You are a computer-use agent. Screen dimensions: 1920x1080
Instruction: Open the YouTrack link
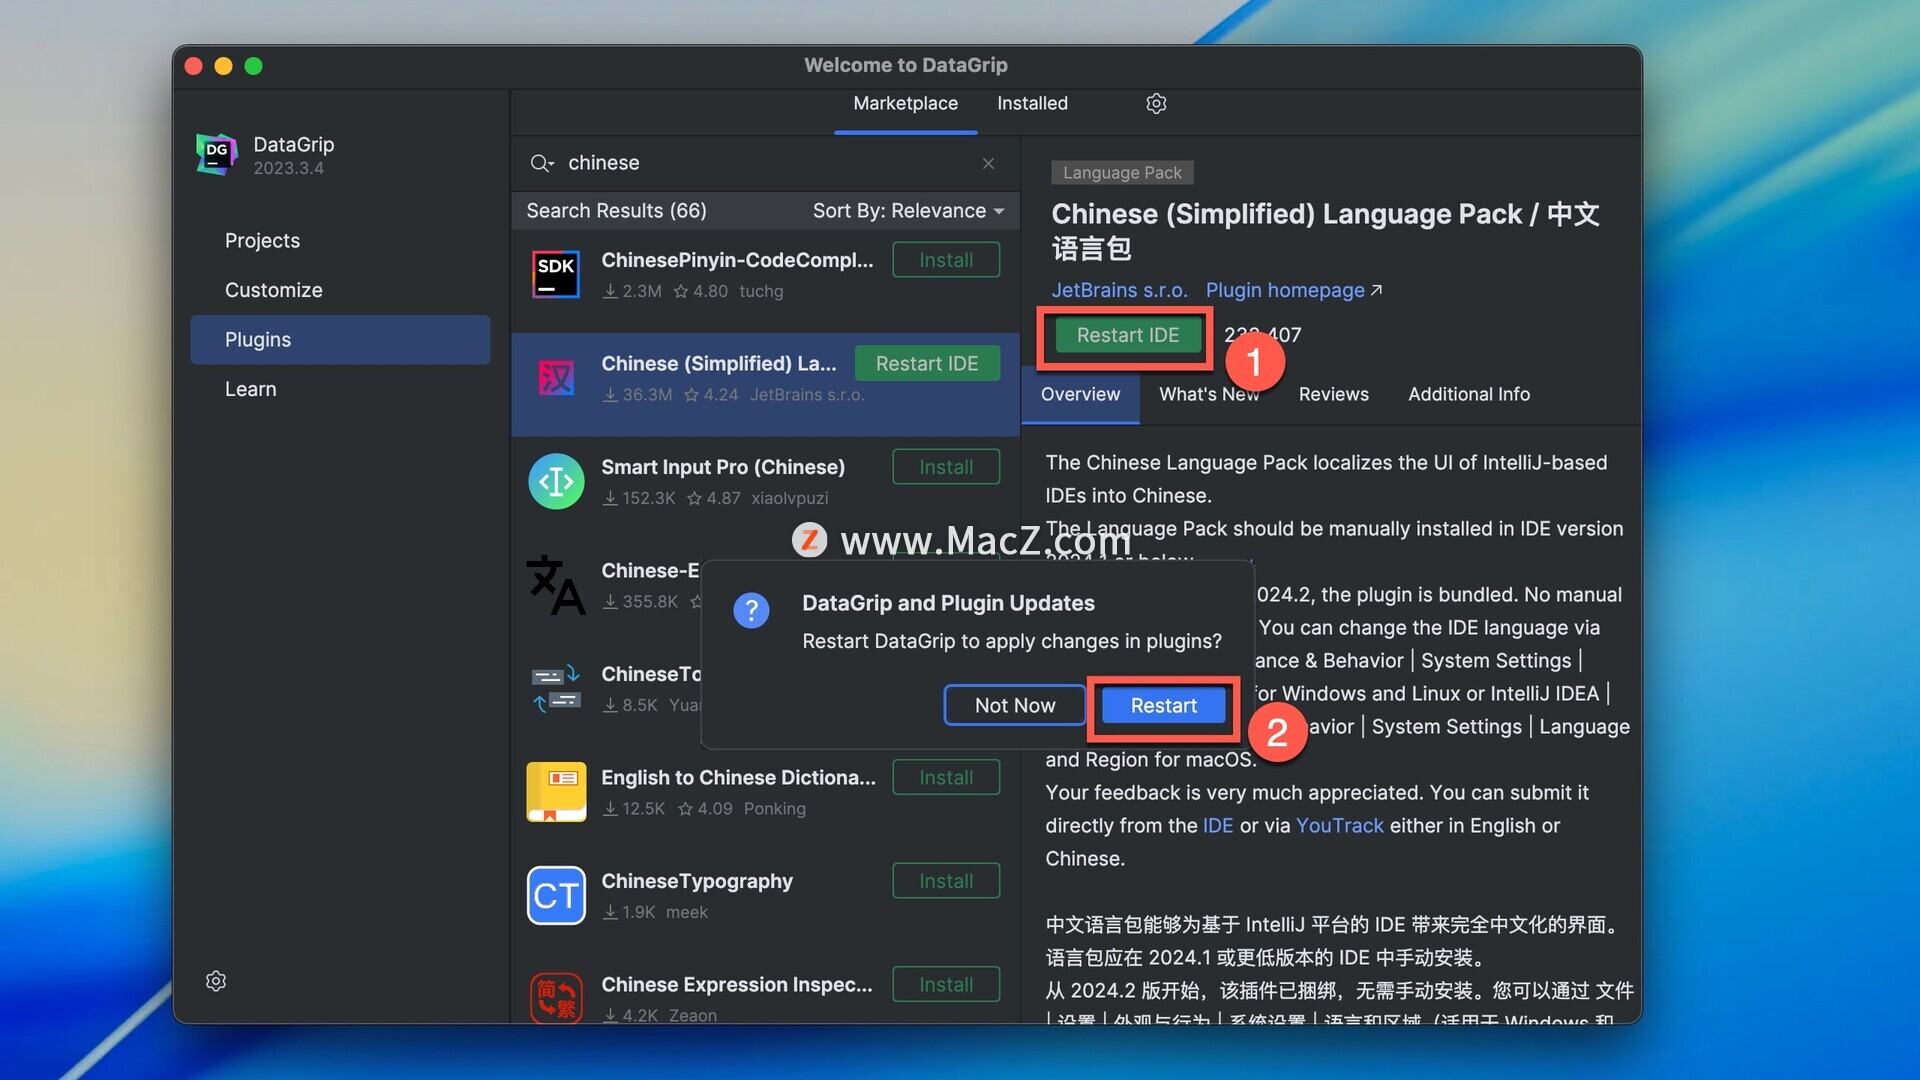[1339, 826]
